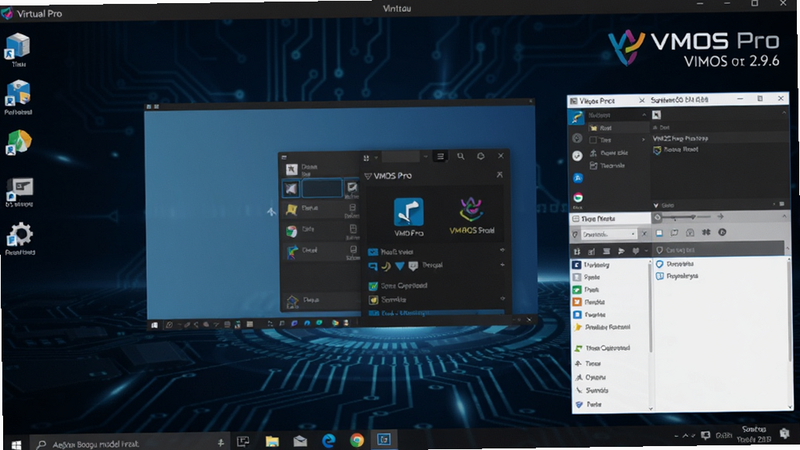The height and width of the screenshot is (450, 800).
Task: Select the blue round icon in right sidebar
Action: click(x=578, y=178)
